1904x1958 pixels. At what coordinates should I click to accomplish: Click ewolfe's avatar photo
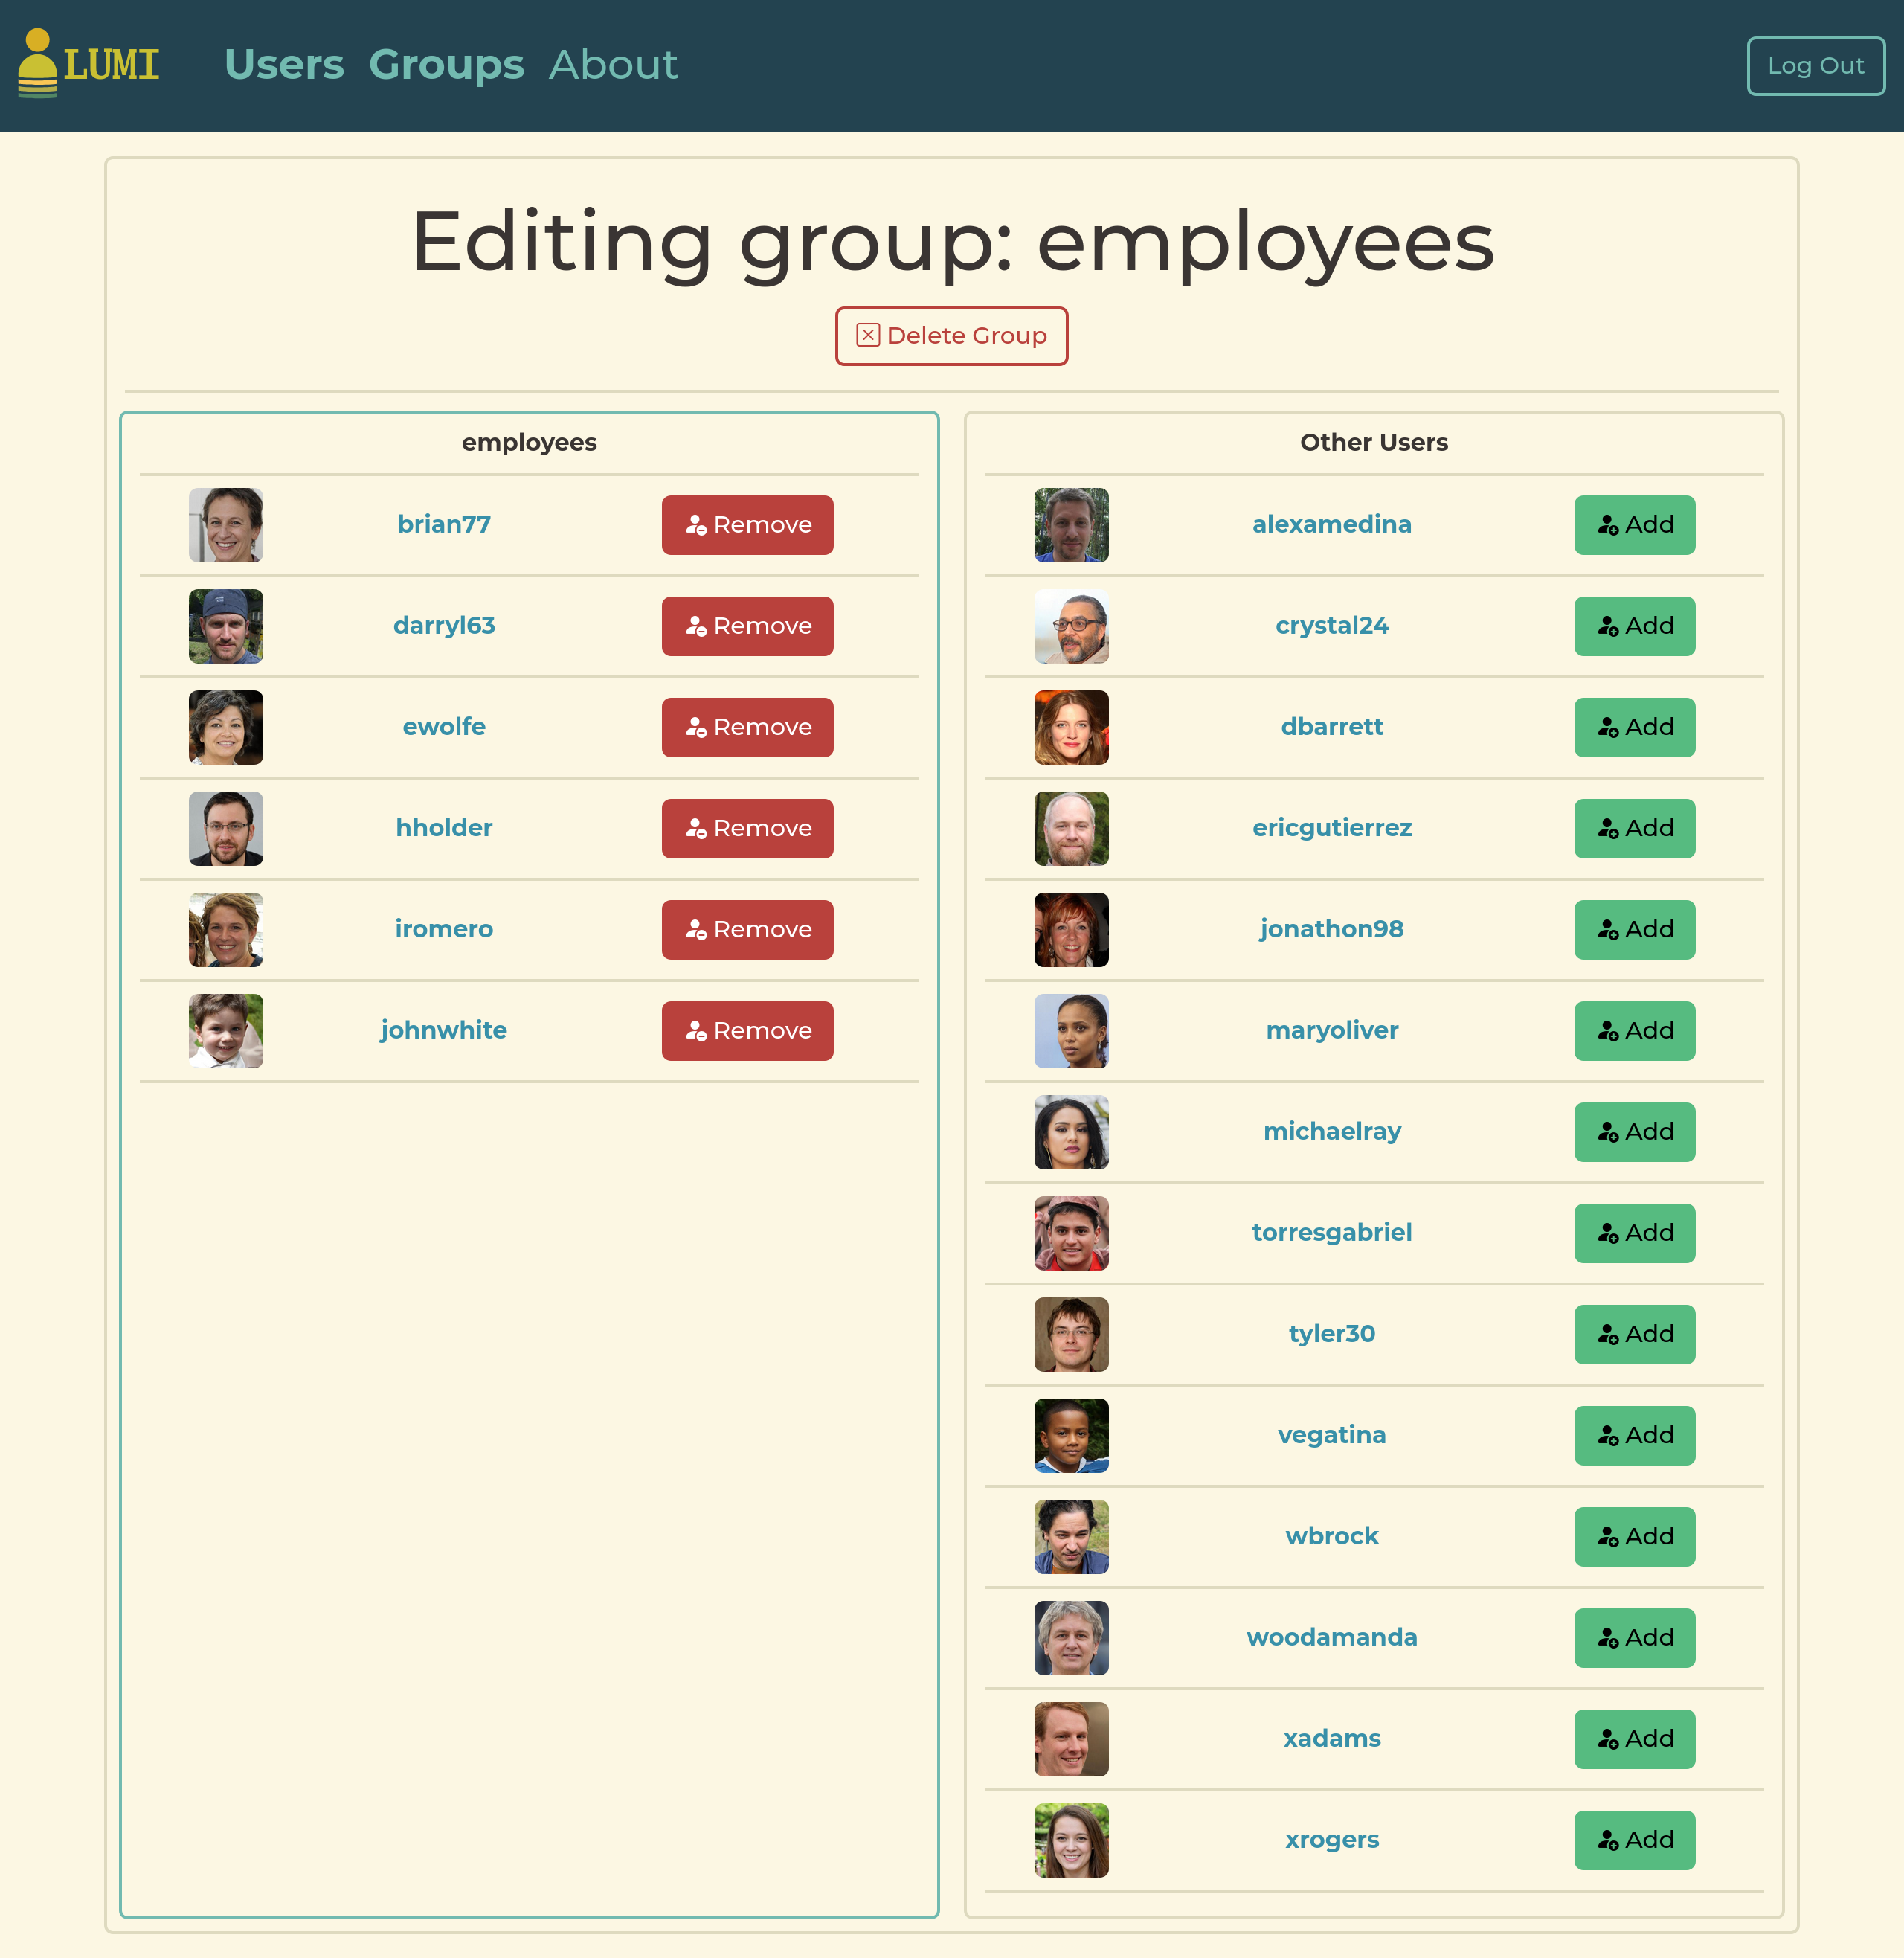point(226,727)
